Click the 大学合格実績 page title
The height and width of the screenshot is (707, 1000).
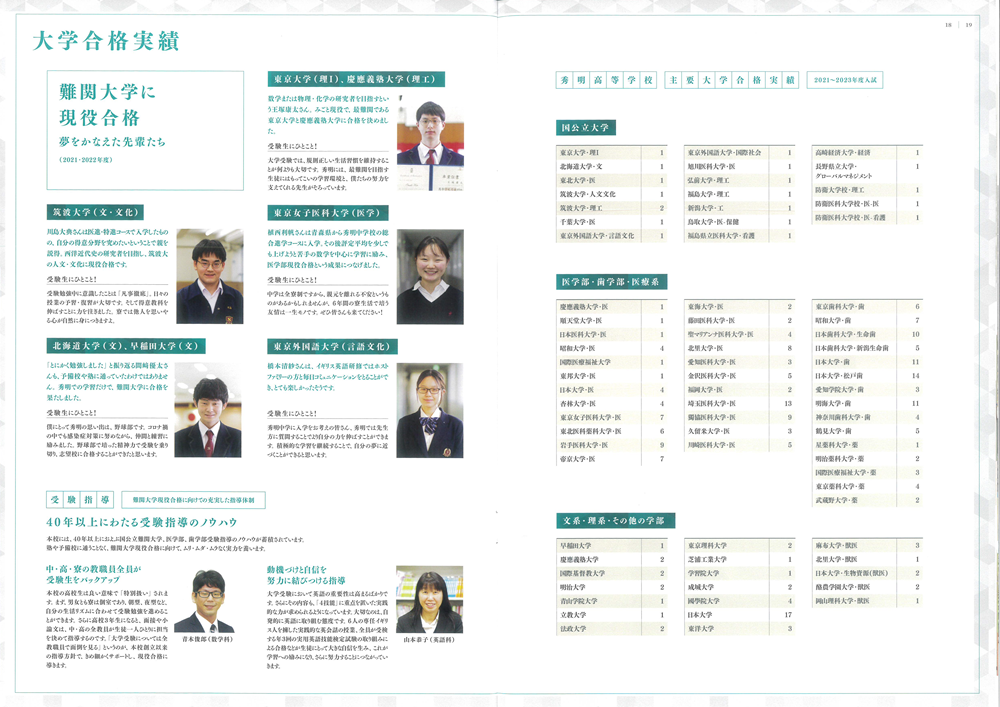coord(106,41)
